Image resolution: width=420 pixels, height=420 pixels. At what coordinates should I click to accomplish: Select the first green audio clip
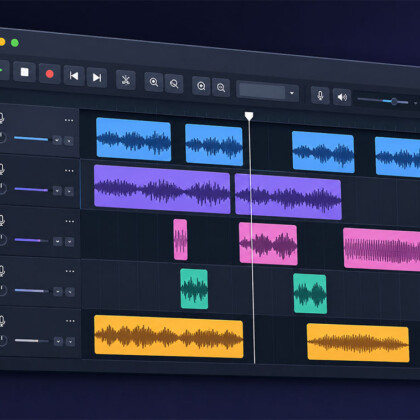(194, 289)
